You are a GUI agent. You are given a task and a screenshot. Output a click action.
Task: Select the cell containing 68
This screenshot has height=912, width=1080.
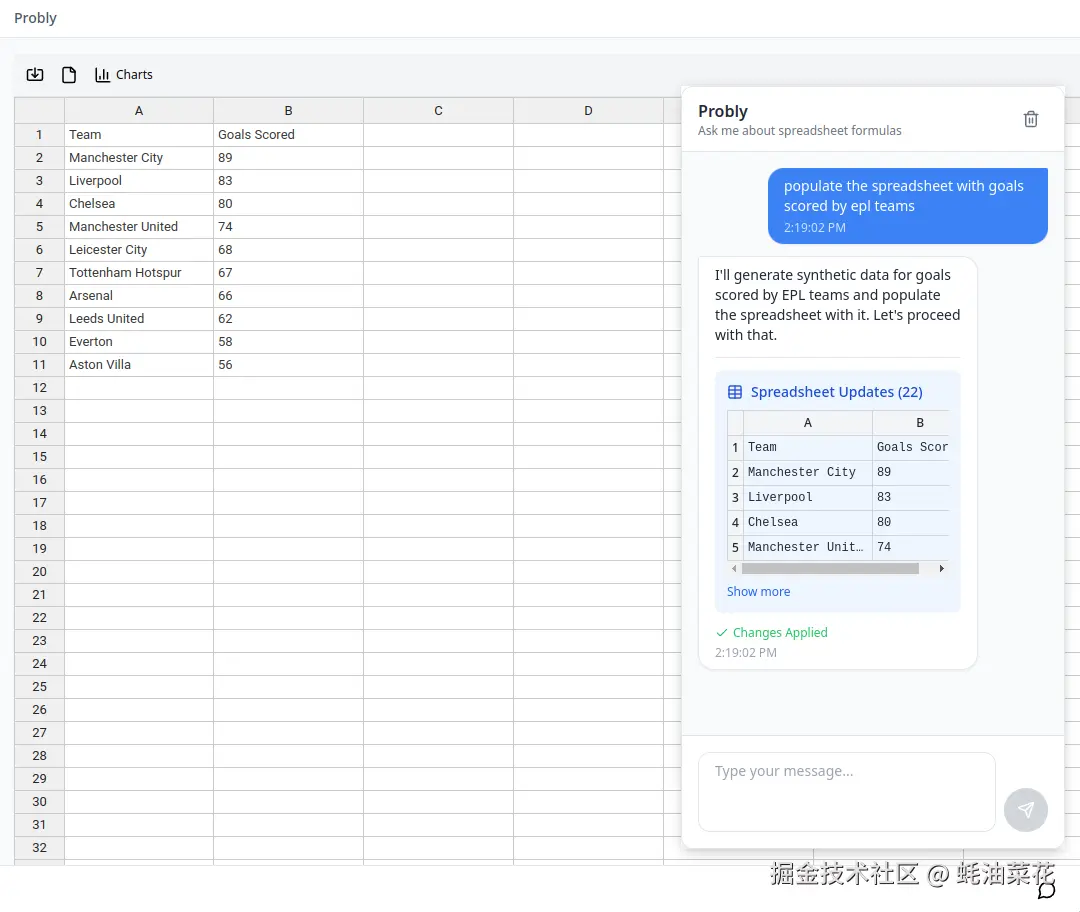(x=289, y=249)
